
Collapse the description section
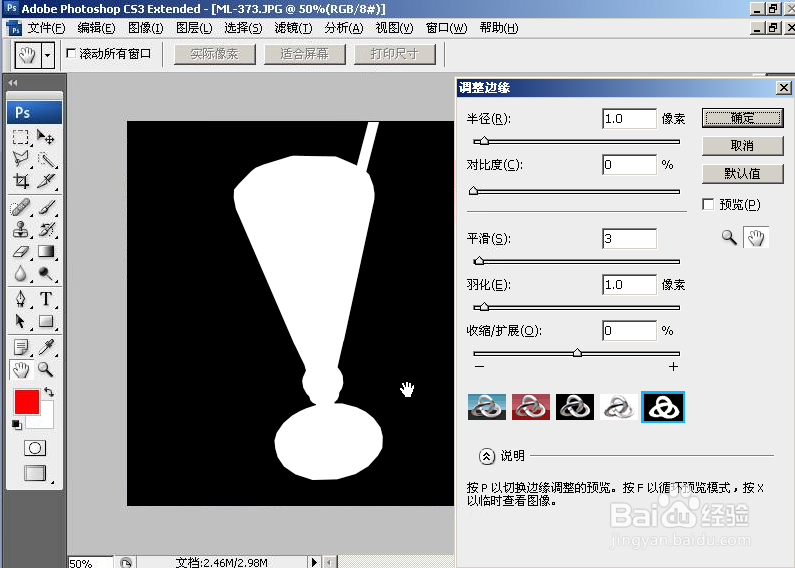[486, 456]
